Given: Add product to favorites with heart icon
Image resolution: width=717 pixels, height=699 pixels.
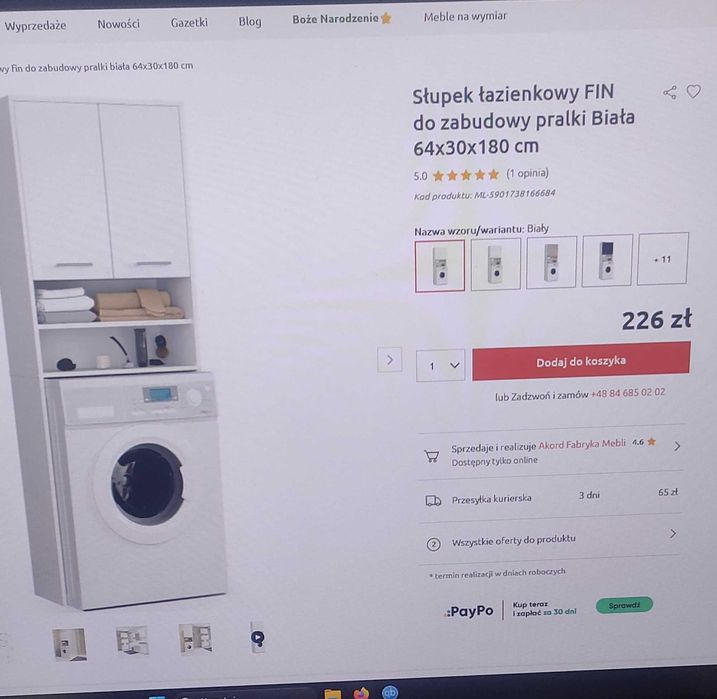Looking at the screenshot, I should (x=693, y=91).
